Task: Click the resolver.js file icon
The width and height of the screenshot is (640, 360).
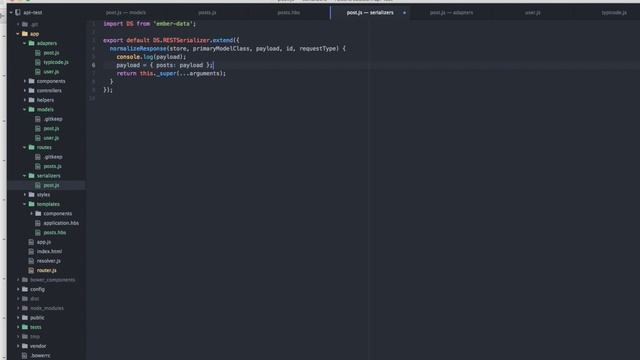Action: (31, 261)
